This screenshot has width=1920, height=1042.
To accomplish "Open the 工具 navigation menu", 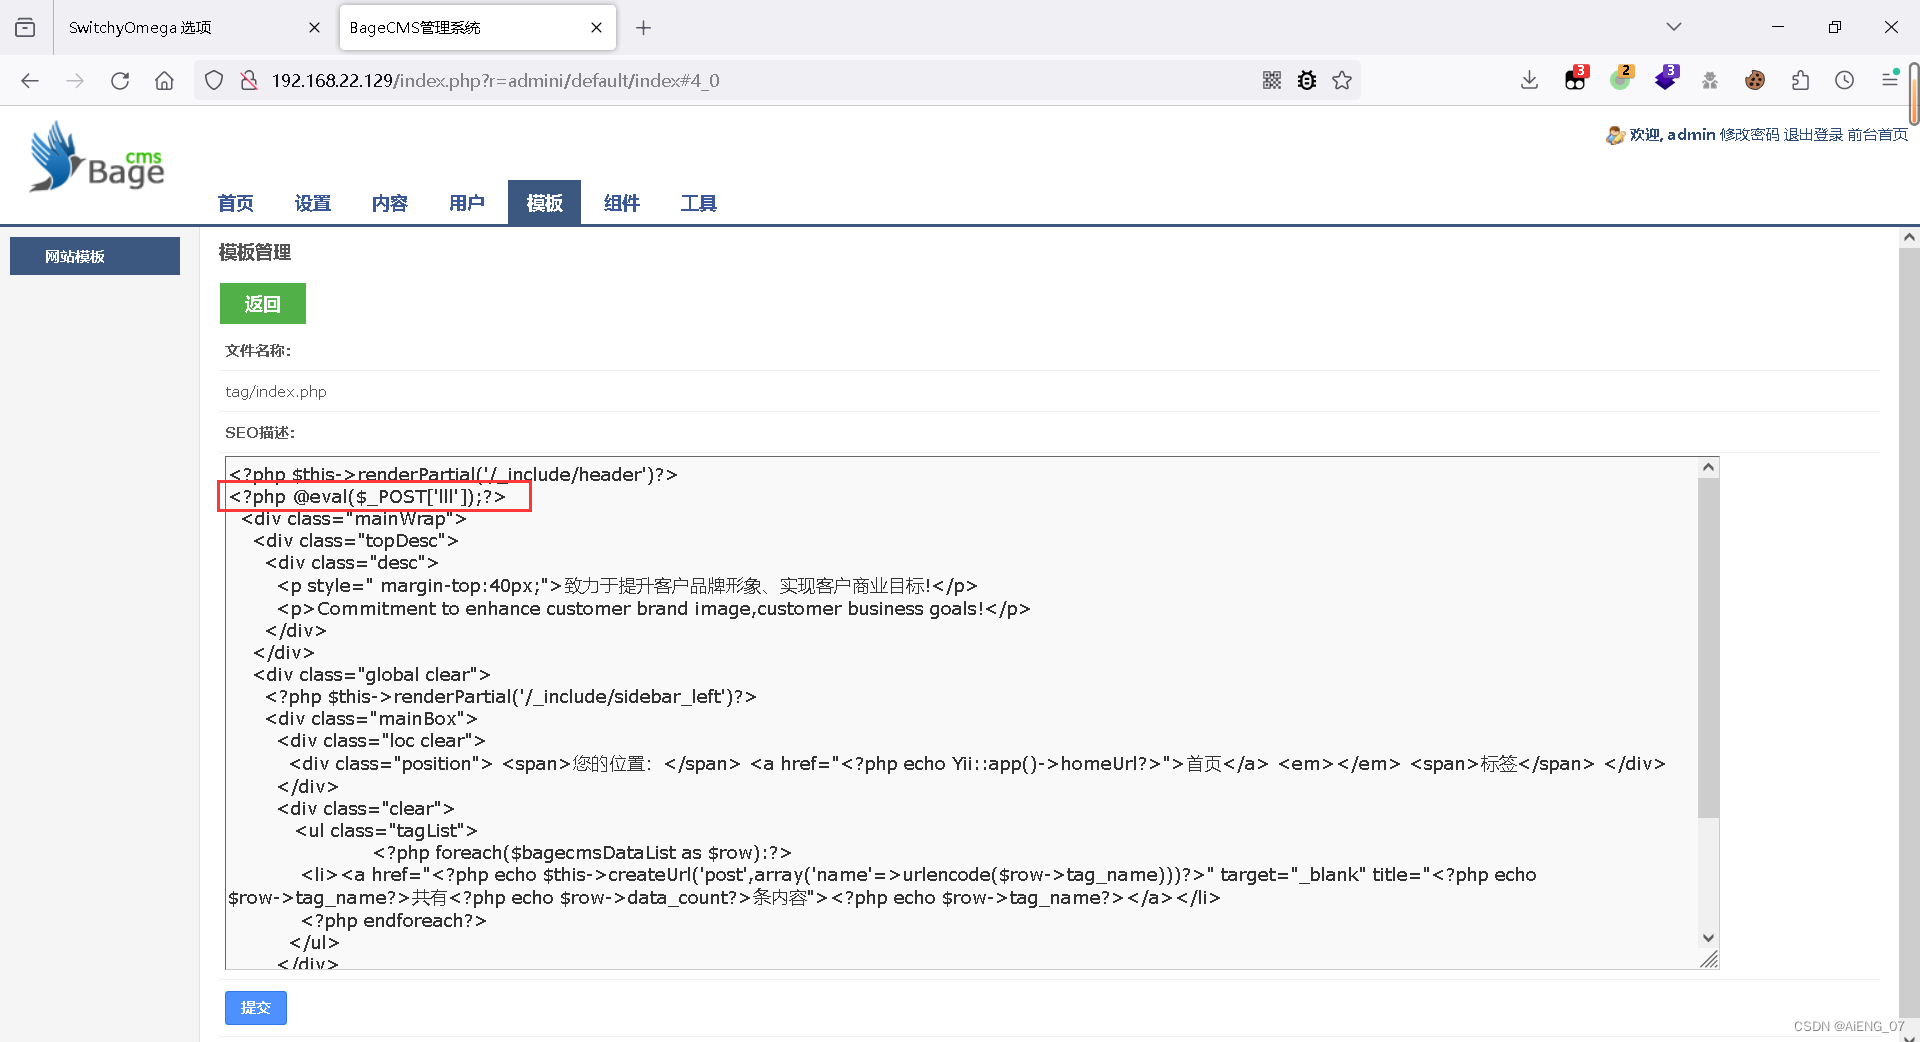I will 698,203.
